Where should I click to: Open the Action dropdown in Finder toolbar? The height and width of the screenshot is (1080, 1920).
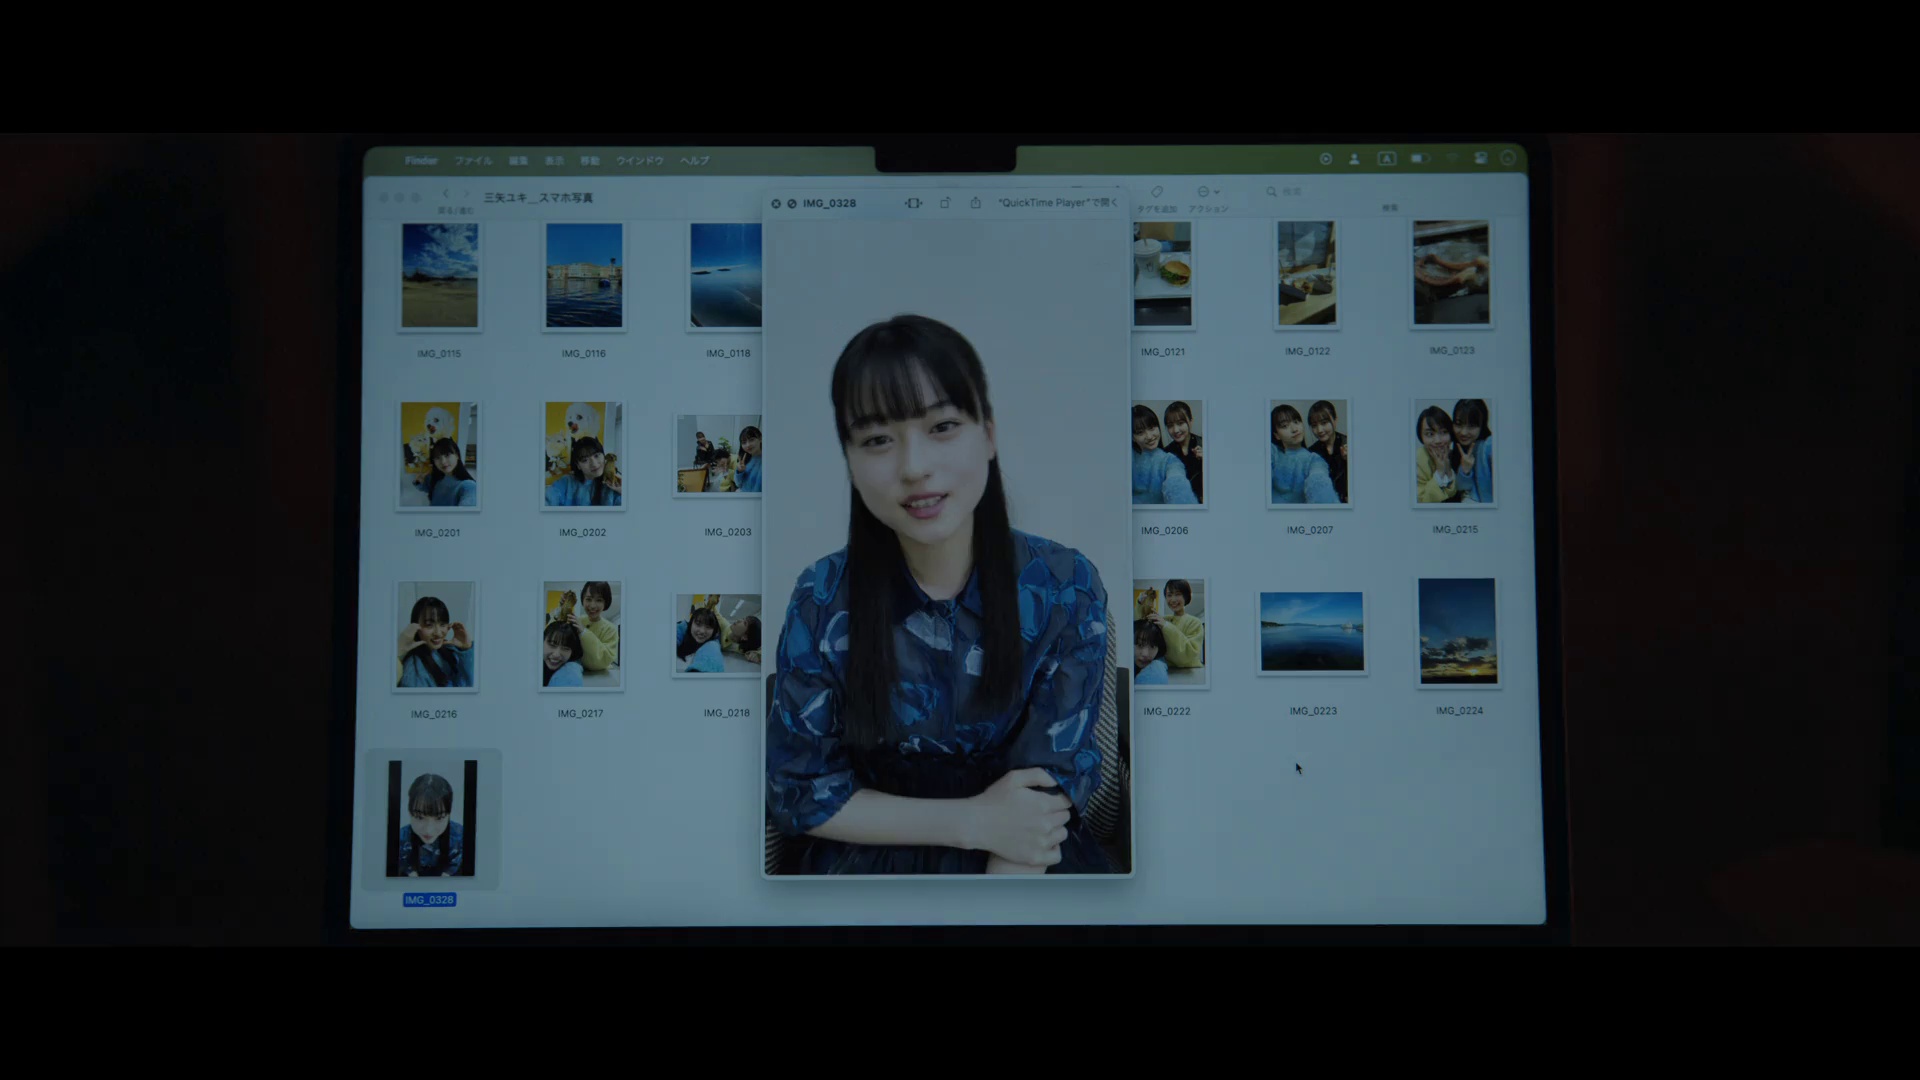pyautogui.click(x=1208, y=192)
